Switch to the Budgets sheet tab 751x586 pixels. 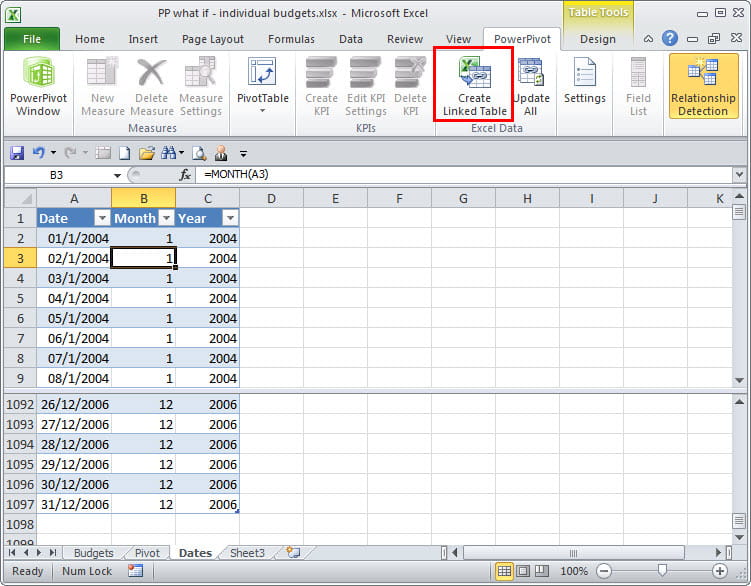pos(93,552)
